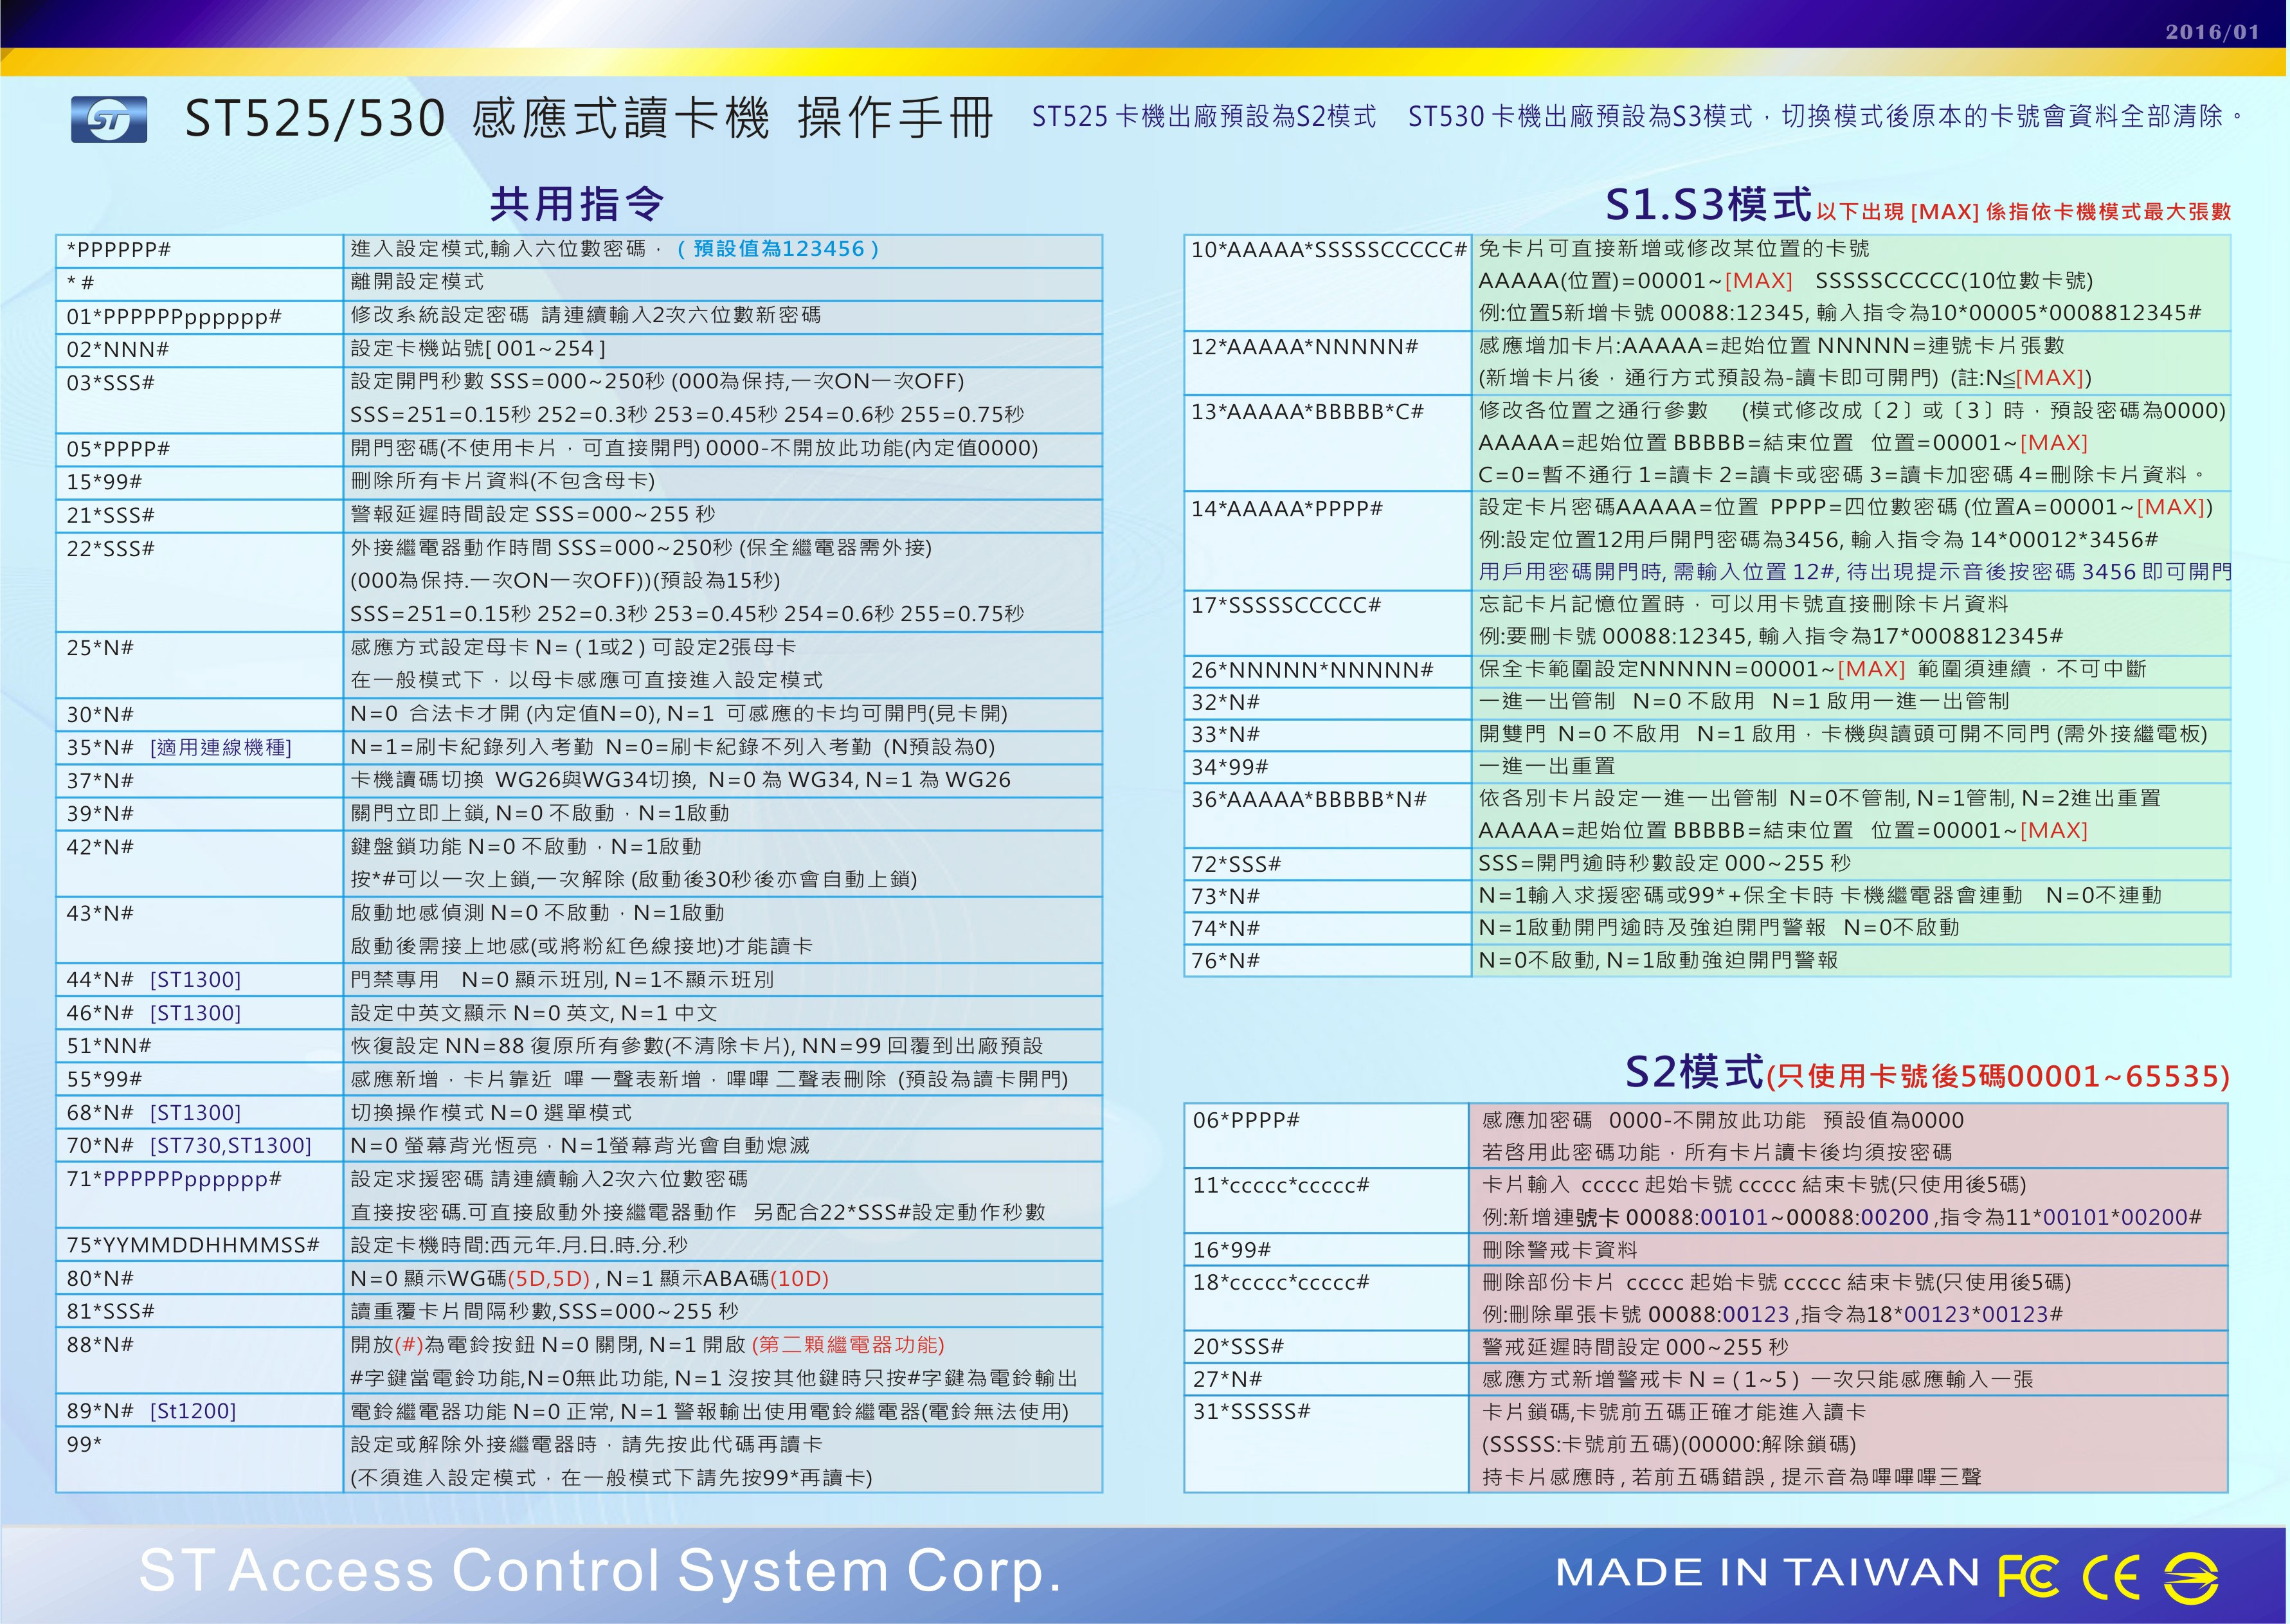Click the 73*N# command cell

(x=1328, y=896)
